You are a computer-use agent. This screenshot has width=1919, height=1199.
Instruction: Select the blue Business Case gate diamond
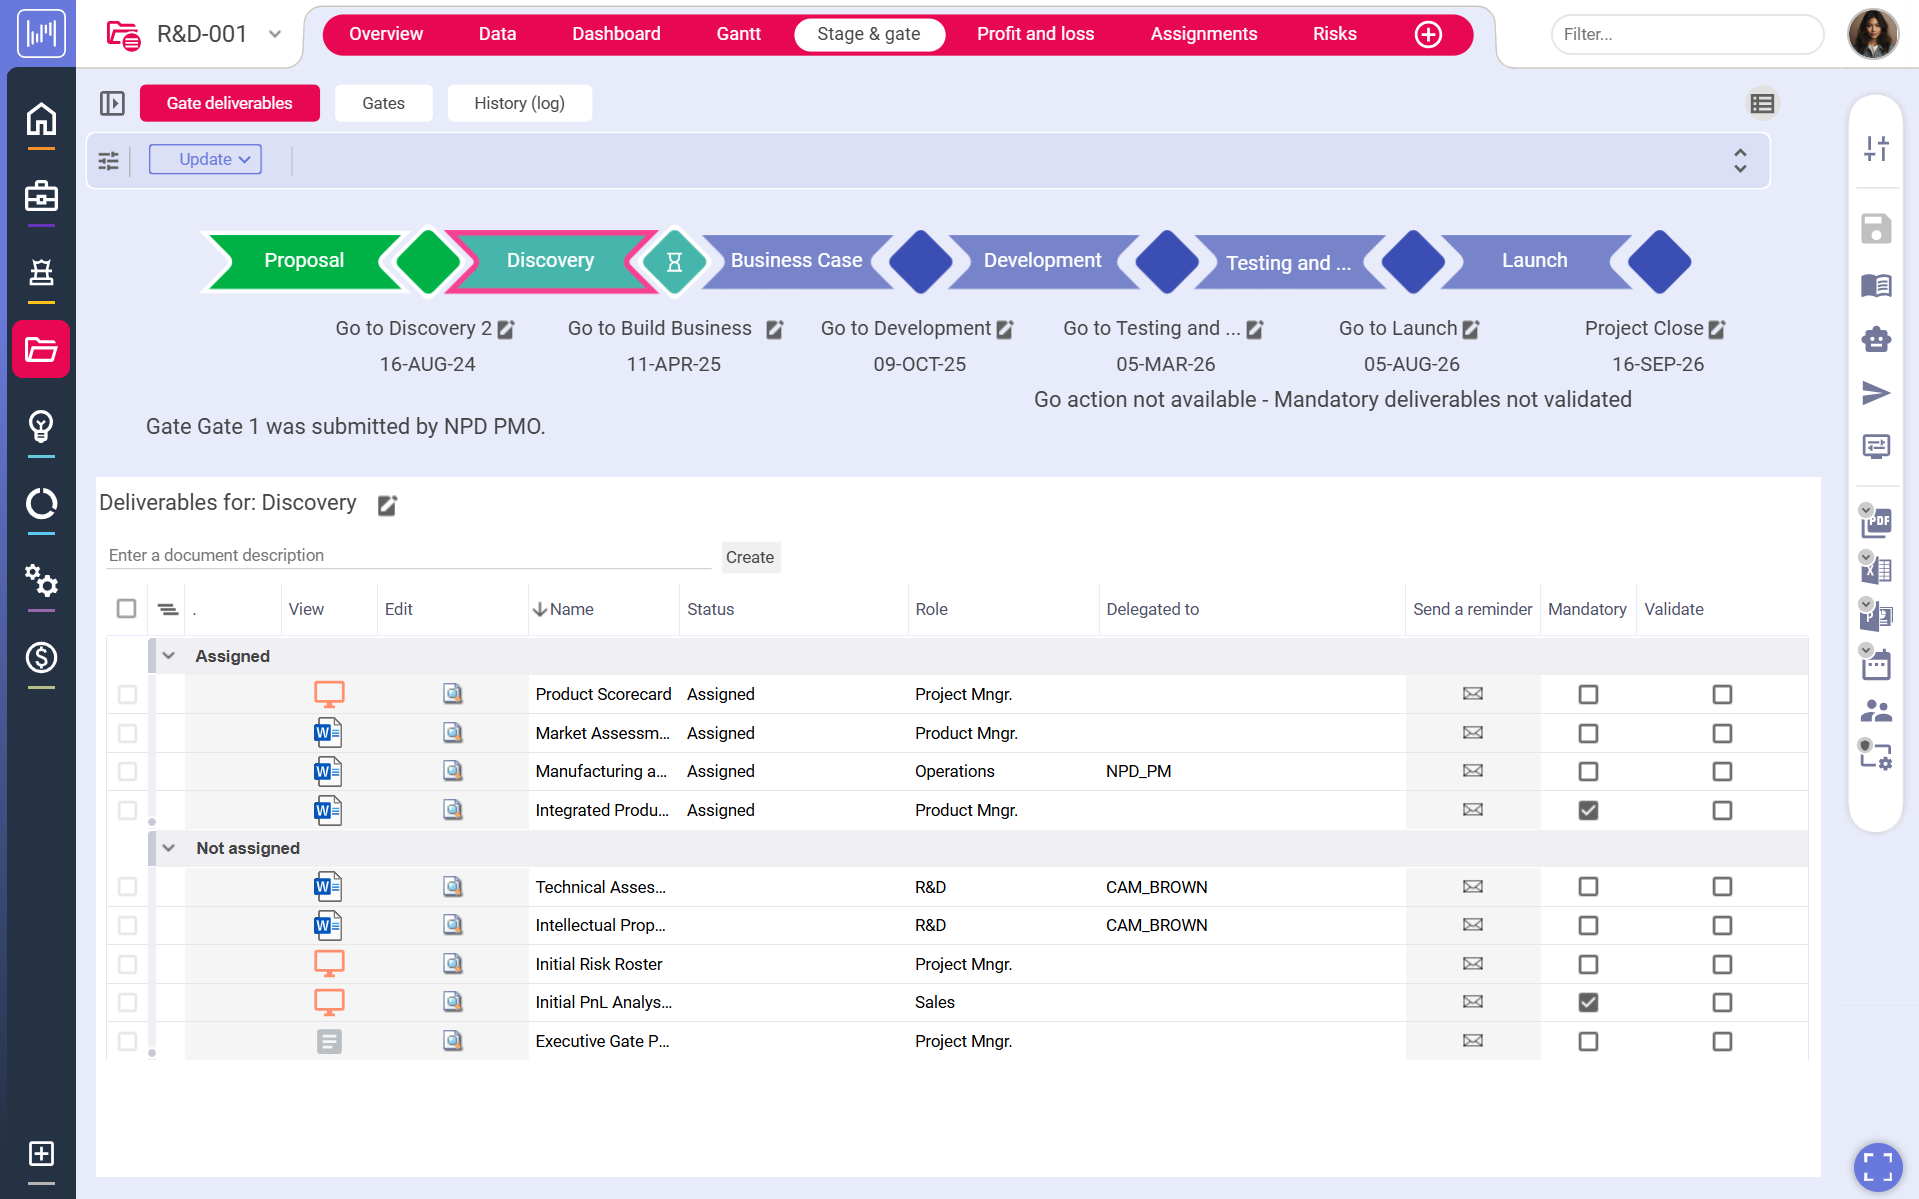[x=920, y=262]
